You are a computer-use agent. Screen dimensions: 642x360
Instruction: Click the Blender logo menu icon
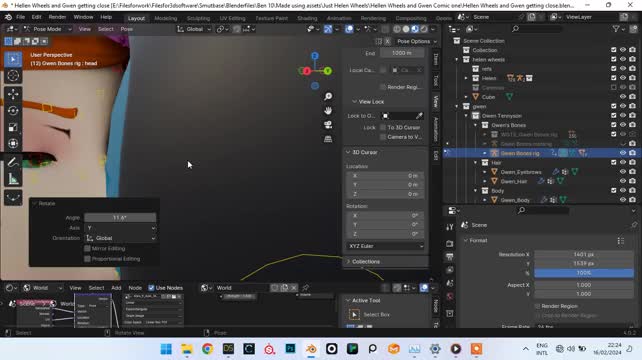8,17
